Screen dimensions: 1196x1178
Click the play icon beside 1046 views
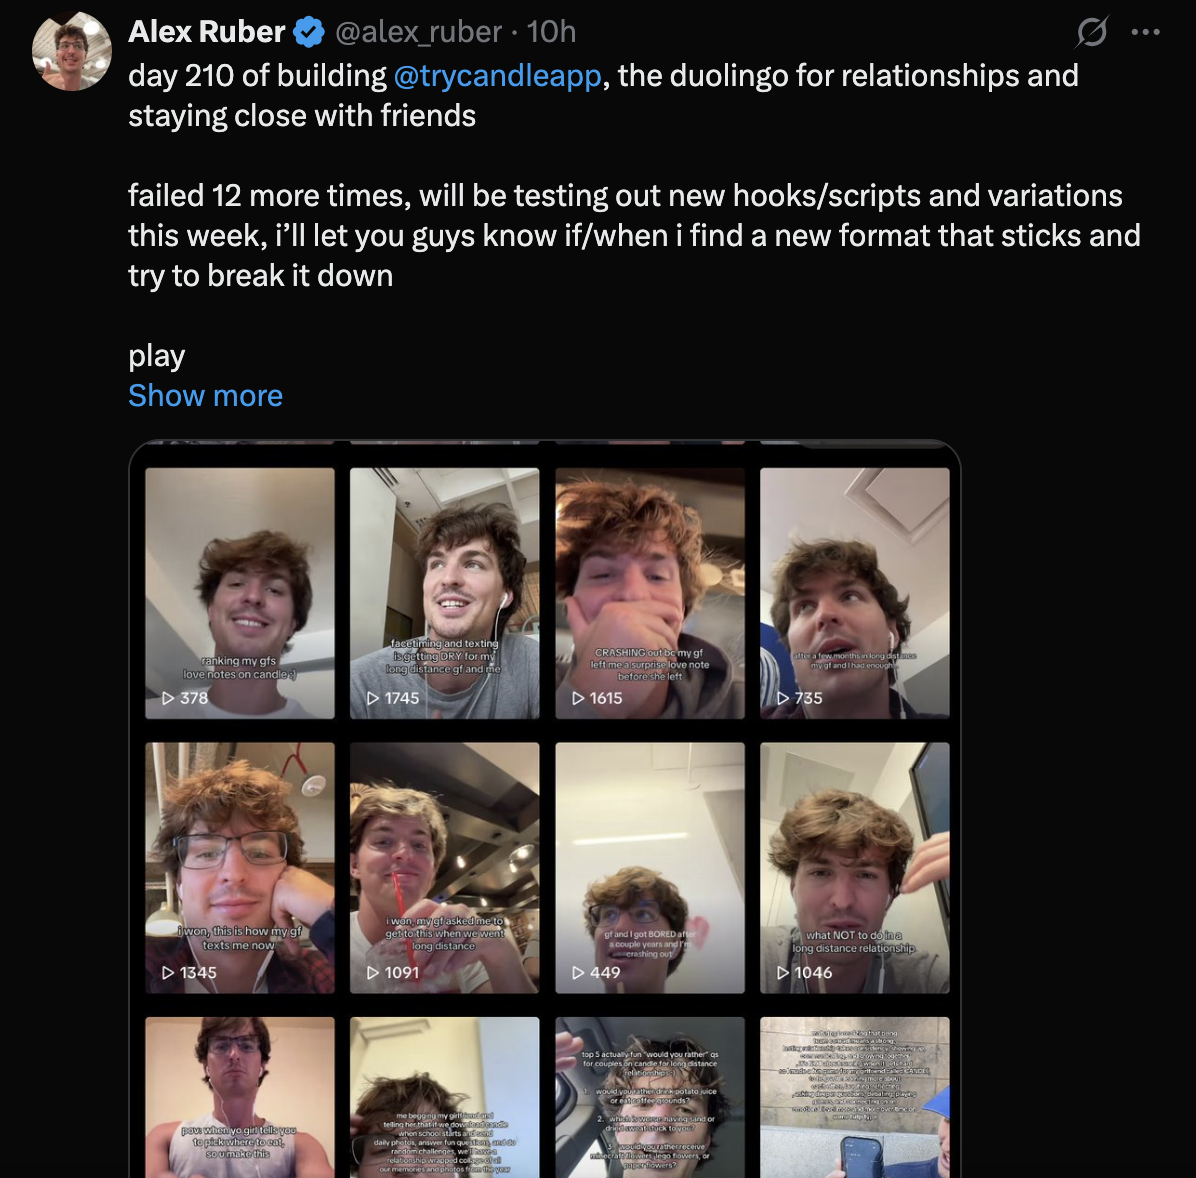click(x=783, y=972)
